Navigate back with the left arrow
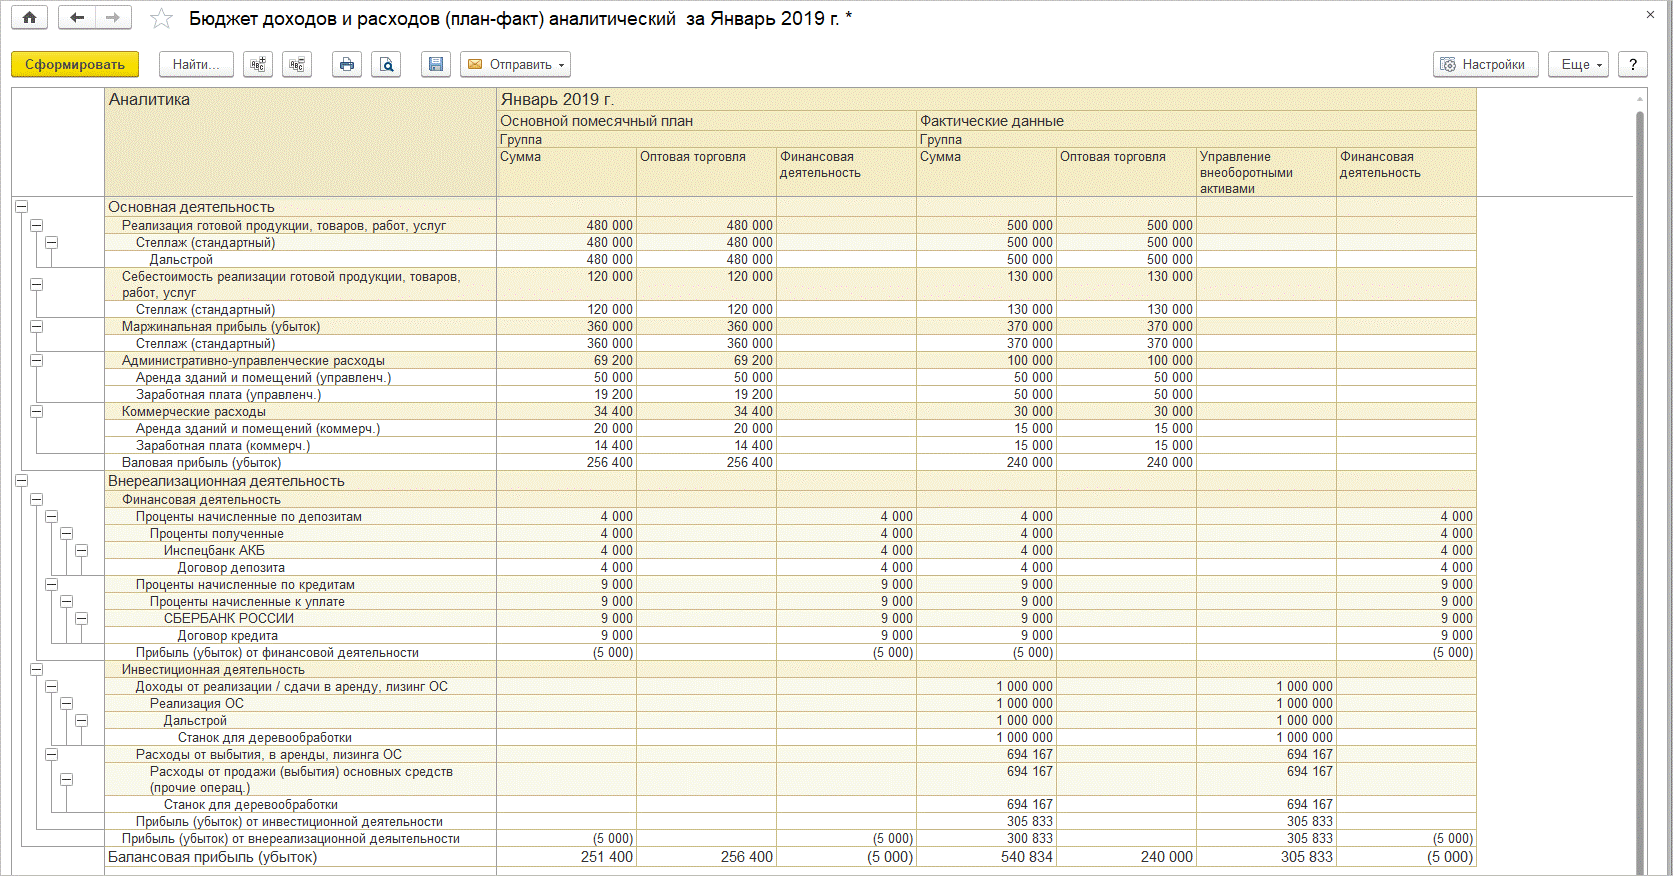Image resolution: width=1673 pixels, height=876 pixels. (77, 17)
